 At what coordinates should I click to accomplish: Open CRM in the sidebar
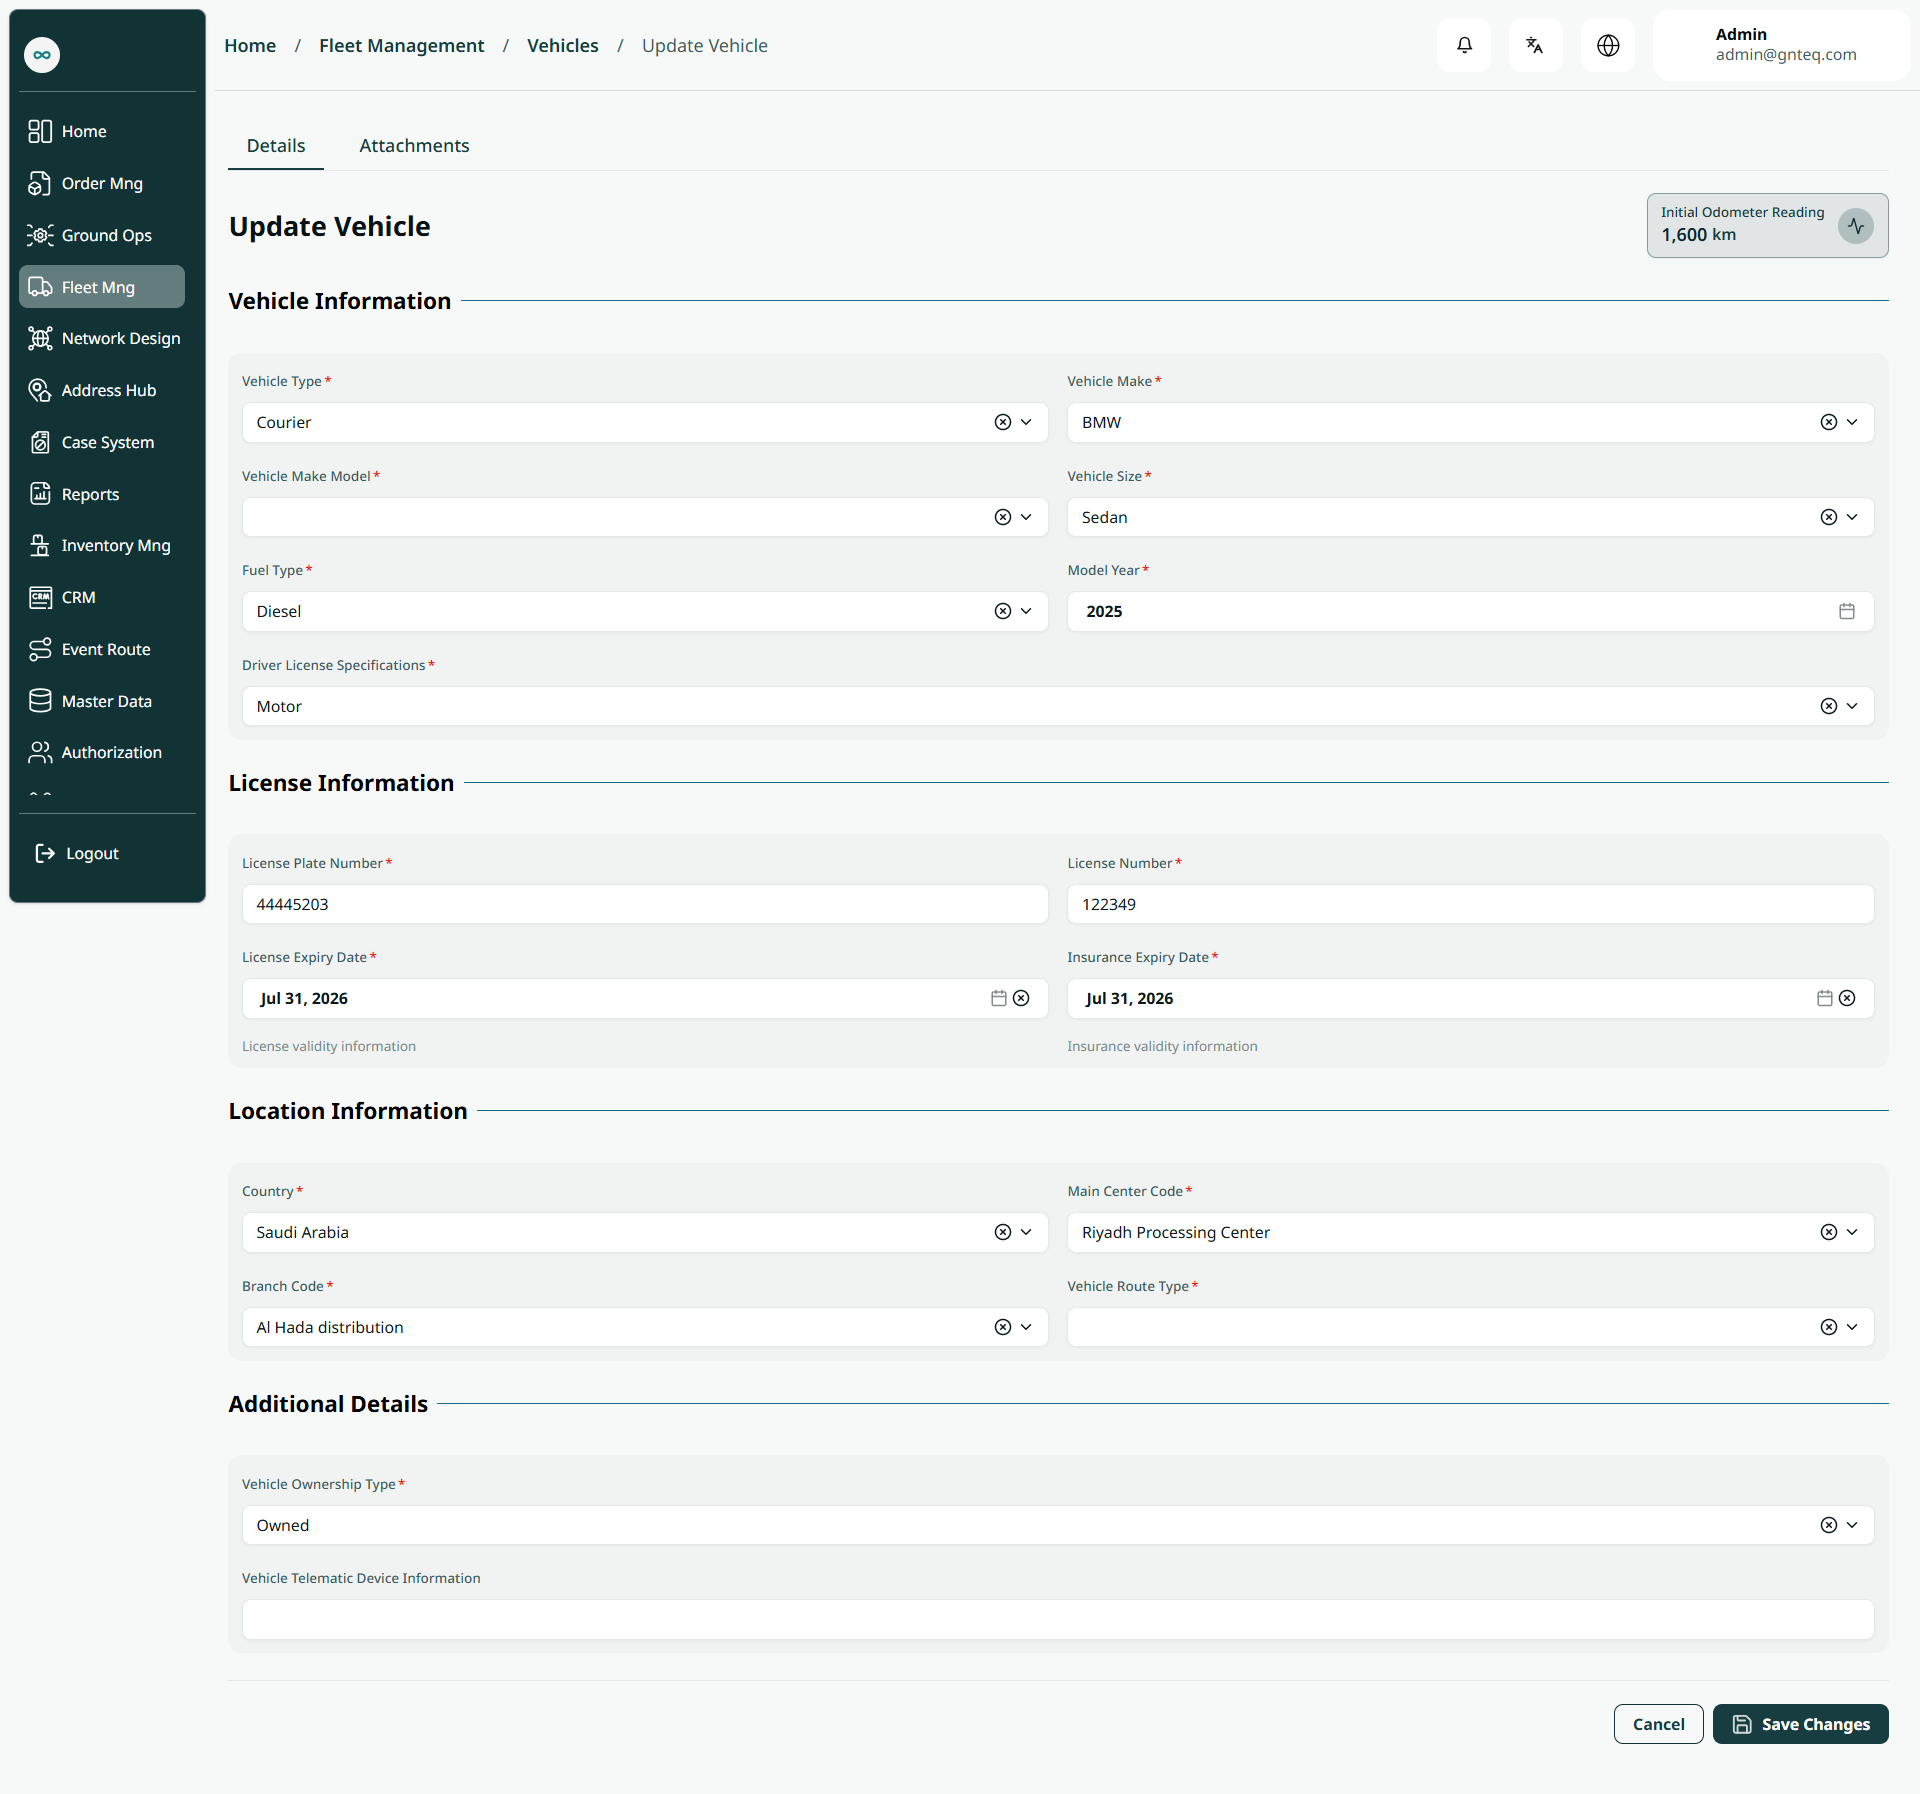[102, 597]
